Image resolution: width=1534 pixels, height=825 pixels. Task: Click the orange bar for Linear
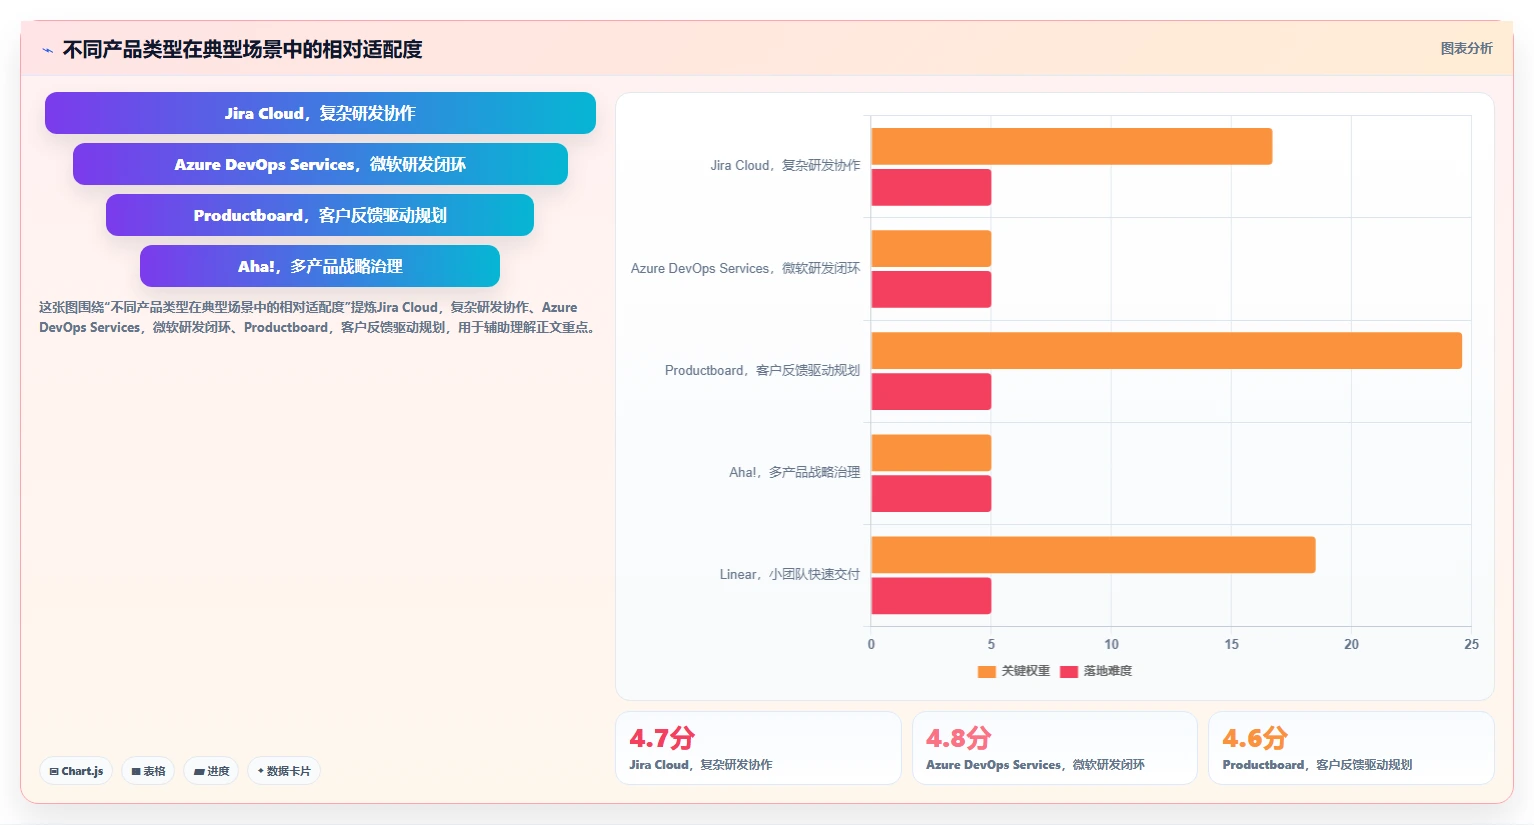1093,555
